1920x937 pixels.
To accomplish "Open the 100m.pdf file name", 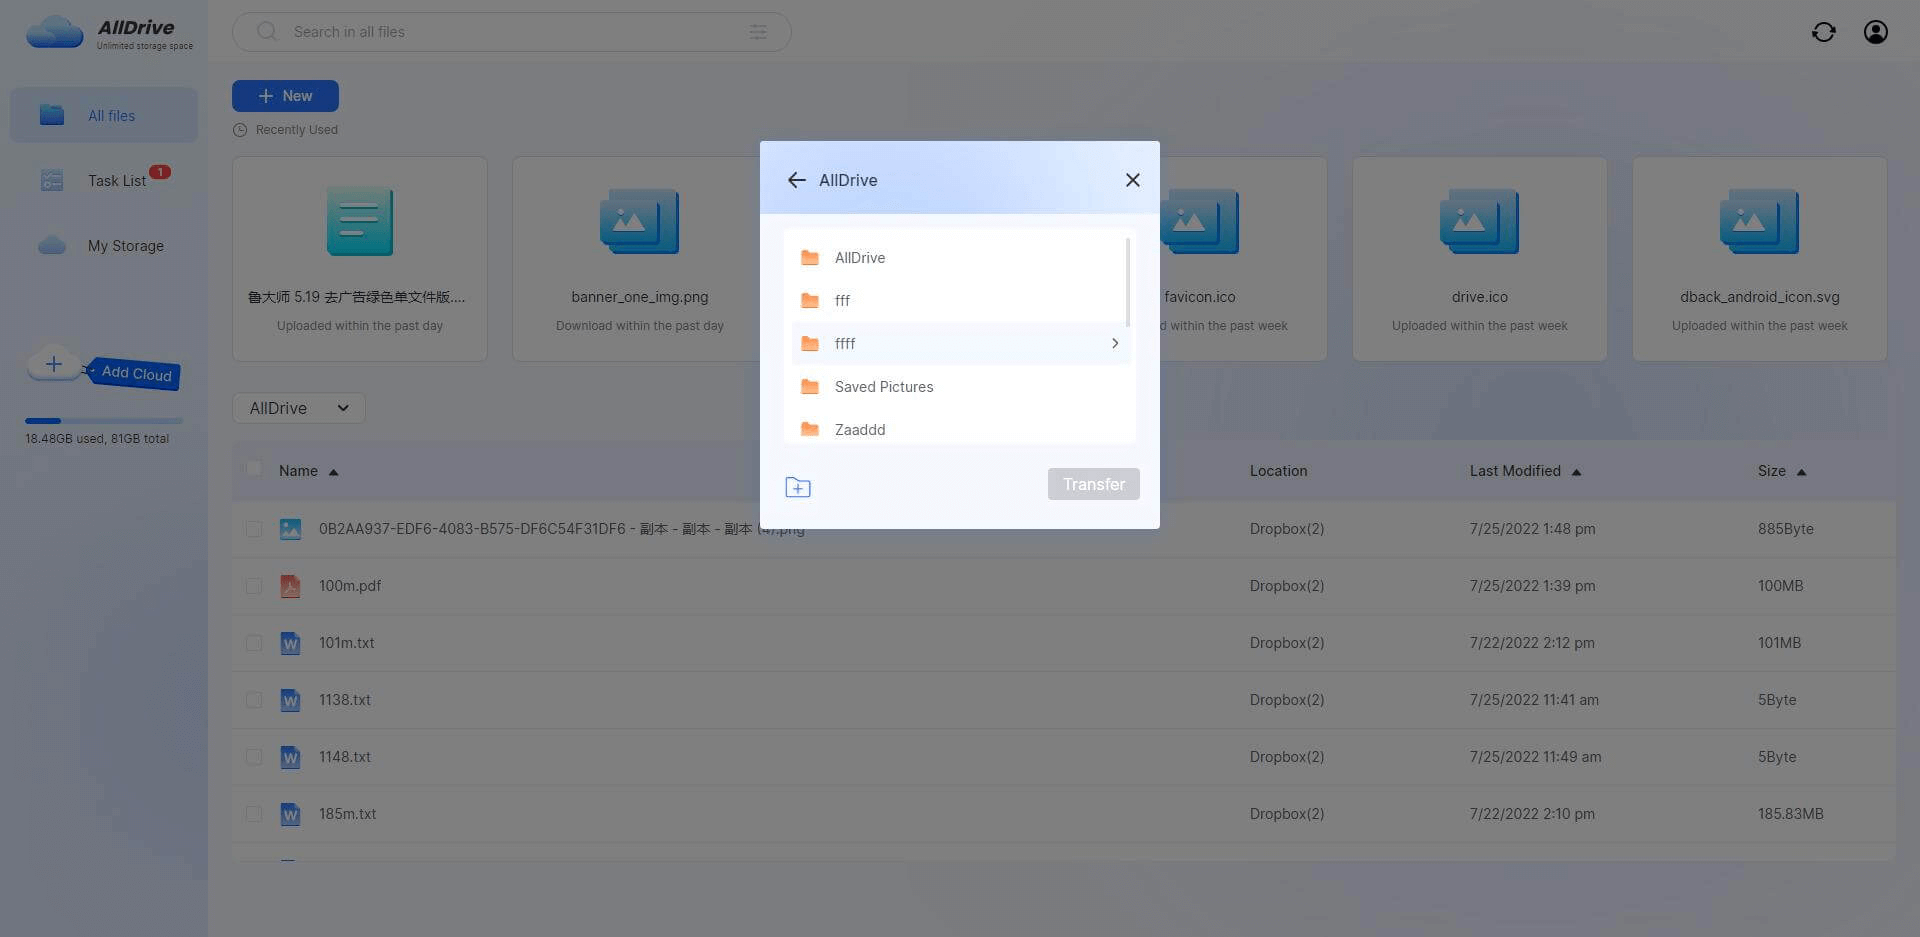I will click(350, 586).
